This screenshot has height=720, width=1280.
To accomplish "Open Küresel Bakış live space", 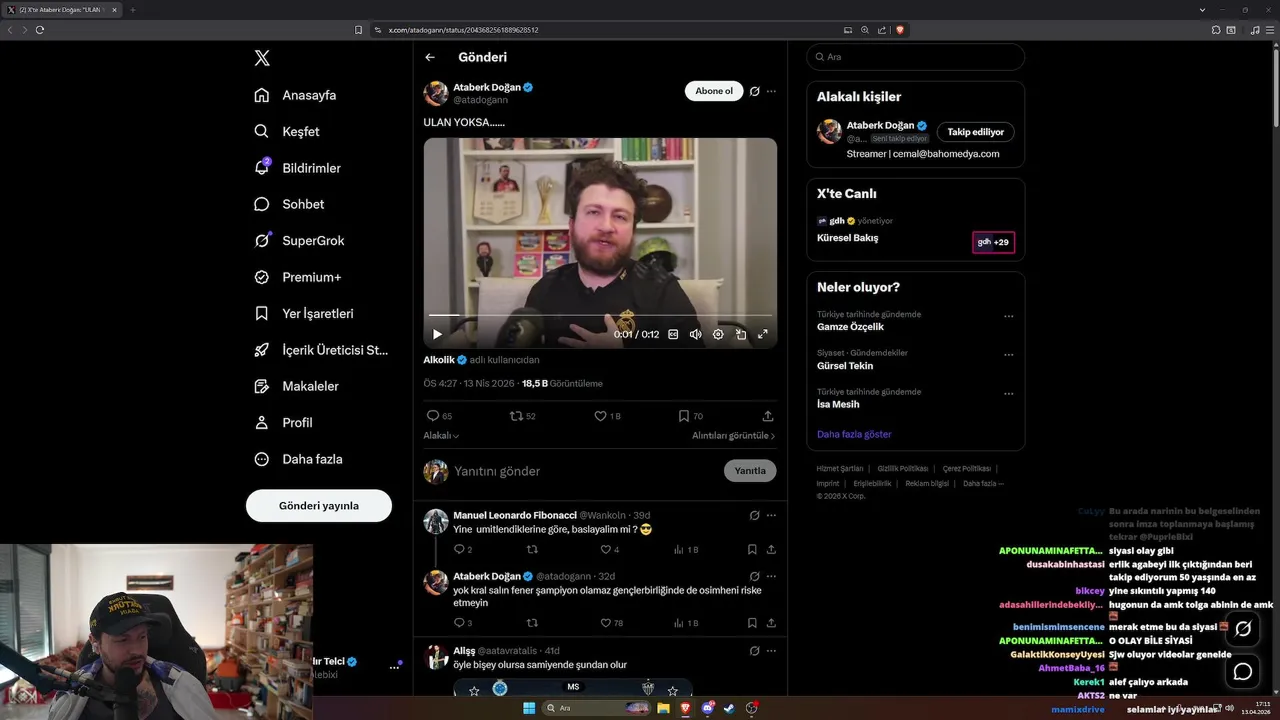I will 848,238.
